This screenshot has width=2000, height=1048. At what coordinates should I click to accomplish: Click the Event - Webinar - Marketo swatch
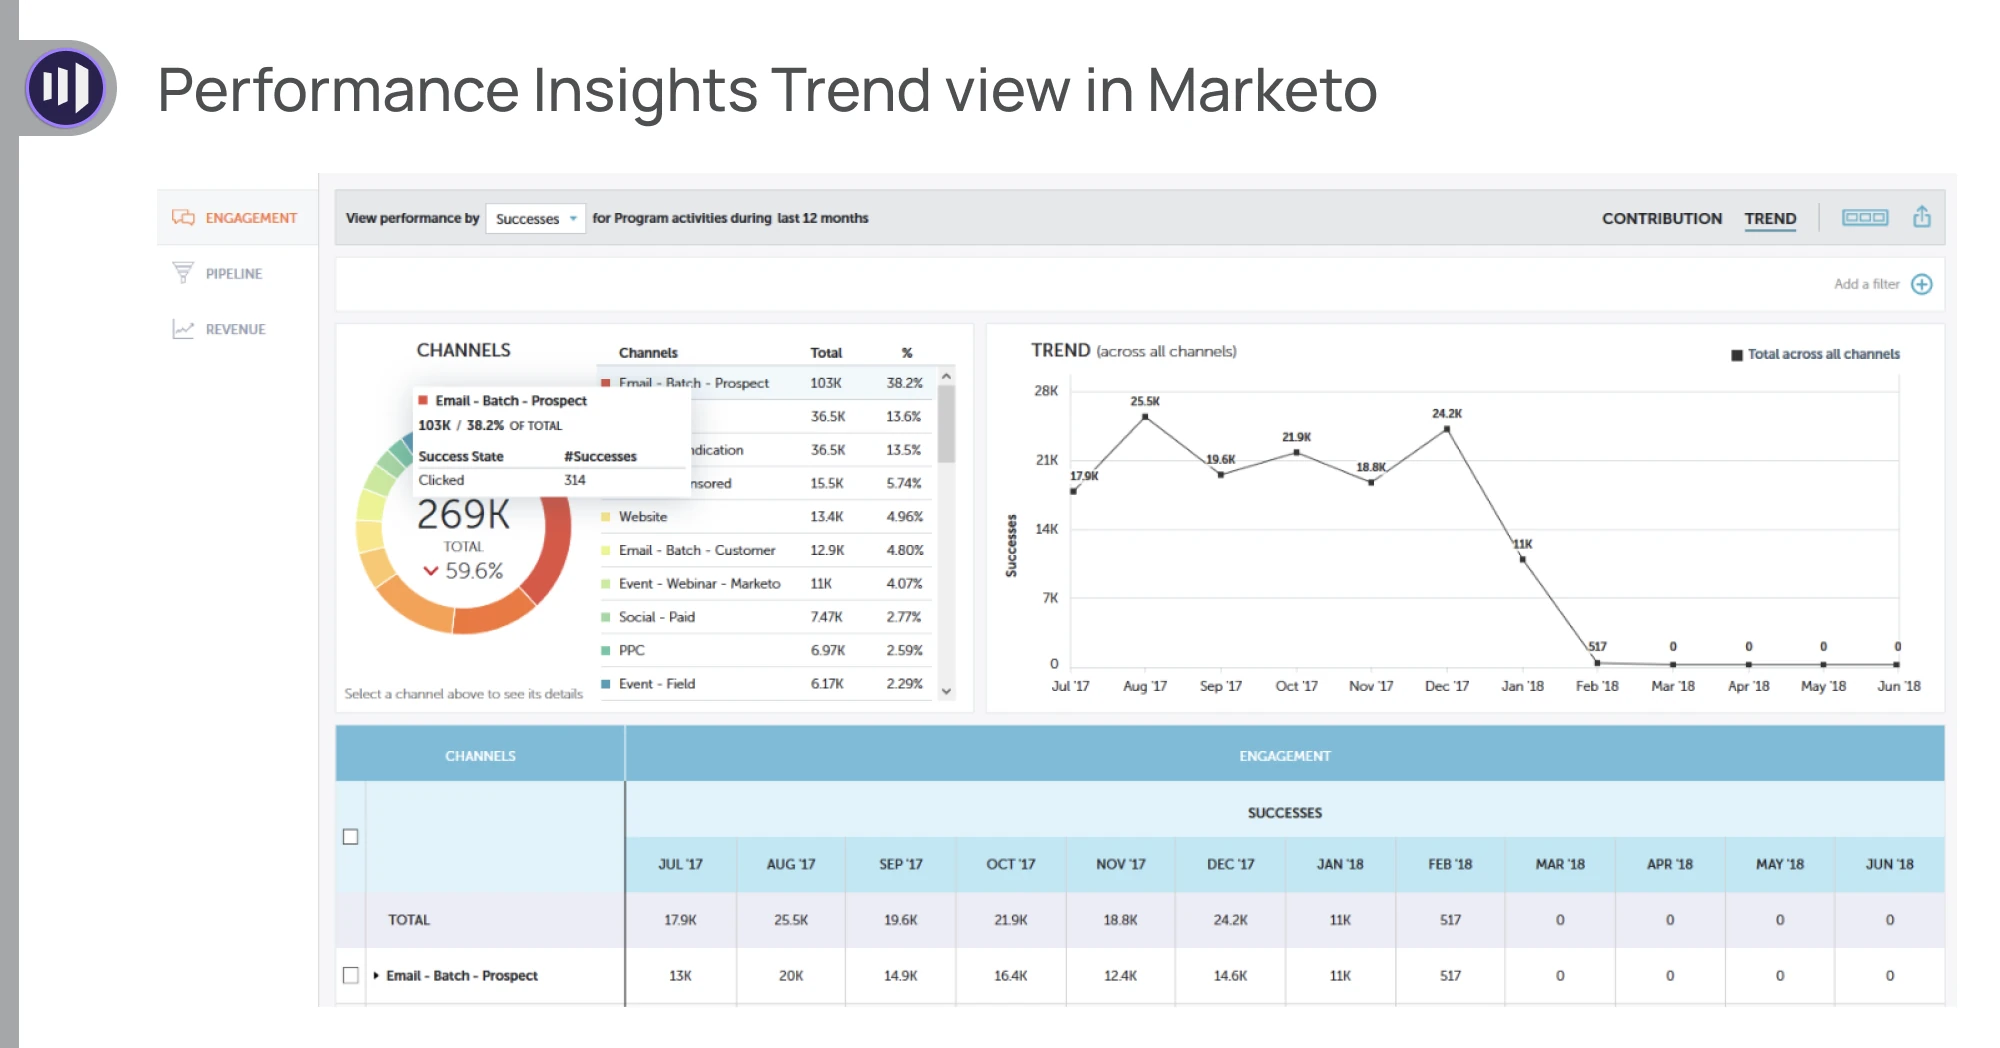click(605, 584)
